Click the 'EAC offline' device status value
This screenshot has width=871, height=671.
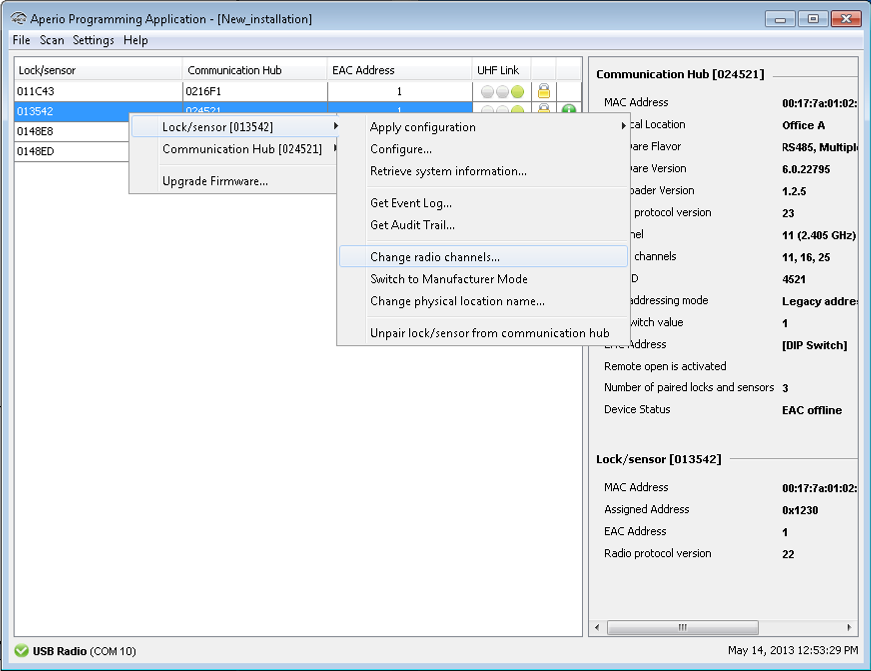coord(812,410)
